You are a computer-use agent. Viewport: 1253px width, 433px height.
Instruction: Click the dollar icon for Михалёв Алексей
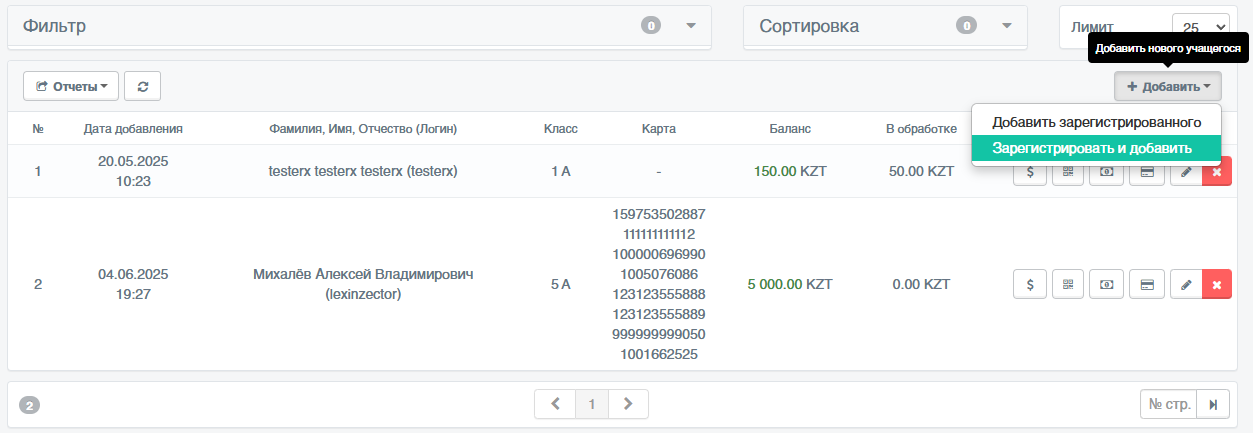1030,285
